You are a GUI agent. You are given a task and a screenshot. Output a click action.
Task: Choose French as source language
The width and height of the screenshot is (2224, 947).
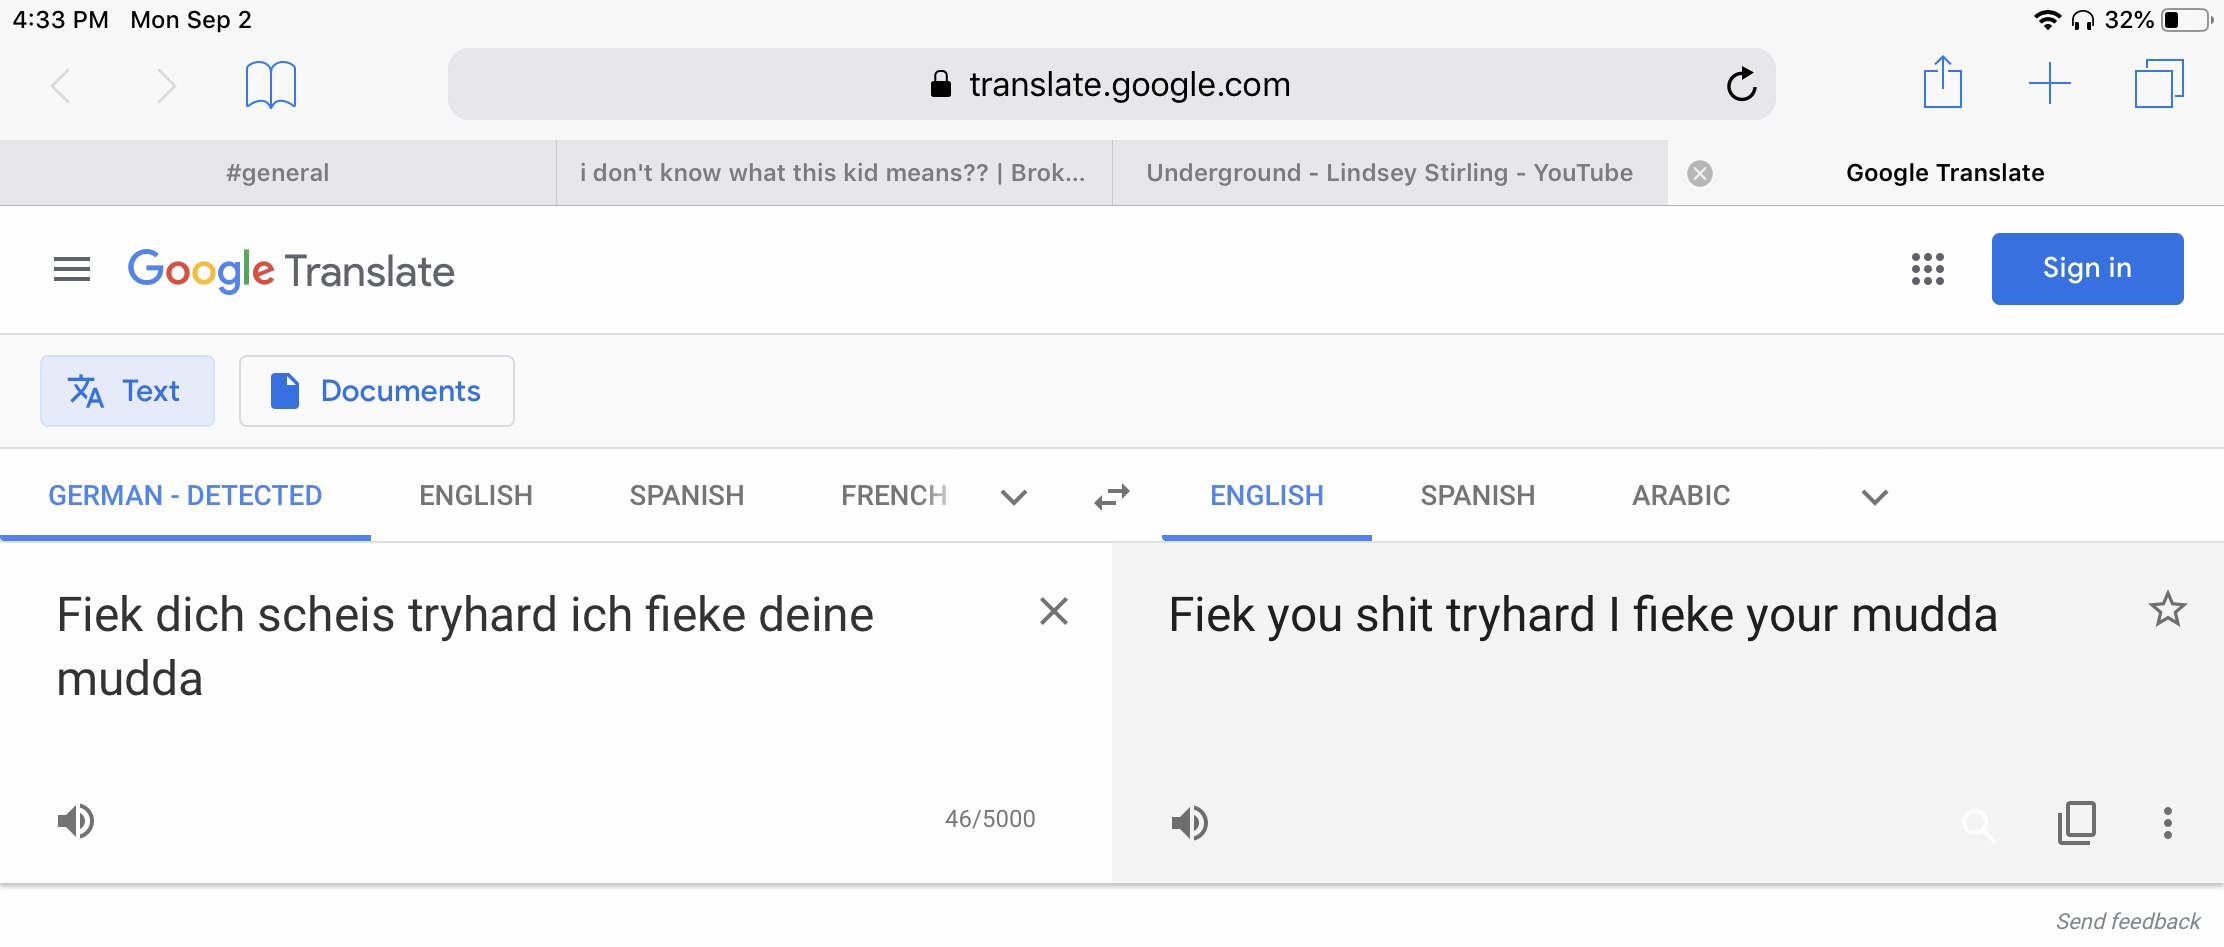(894, 496)
